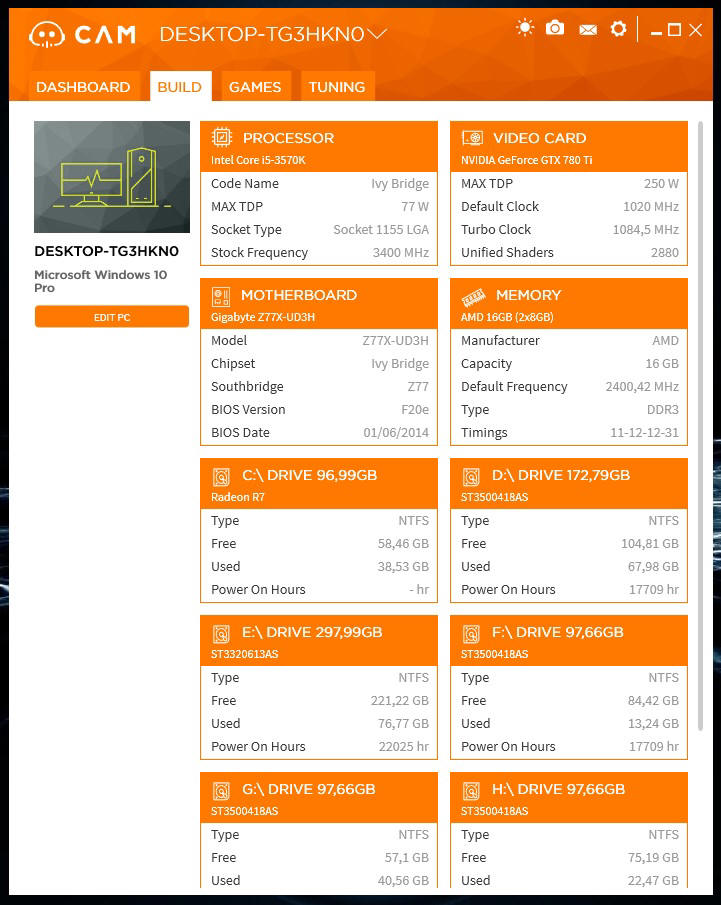Click Intel Core i5-3570K text
Screen dimensions: 721x905
pyautogui.click(x=258, y=160)
